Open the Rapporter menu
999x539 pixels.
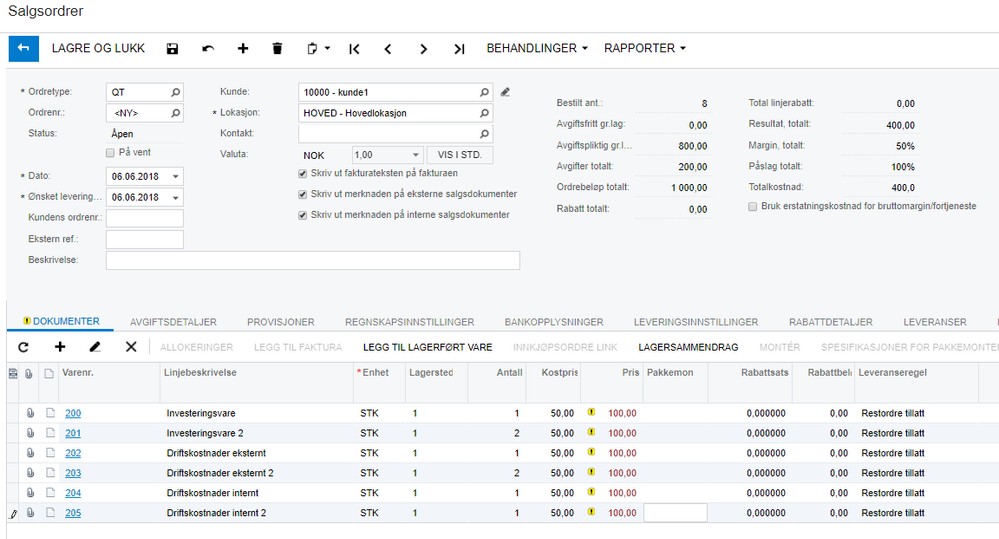(645, 48)
